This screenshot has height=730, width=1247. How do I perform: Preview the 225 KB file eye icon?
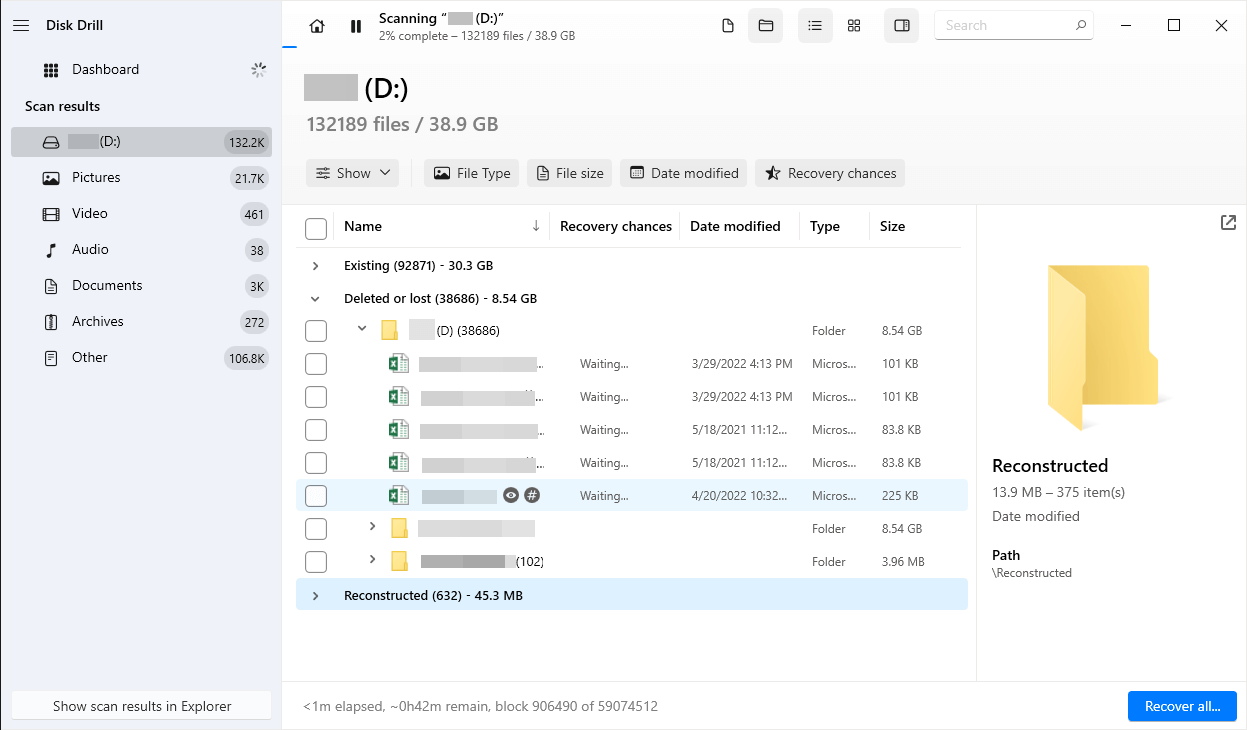coord(511,496)
